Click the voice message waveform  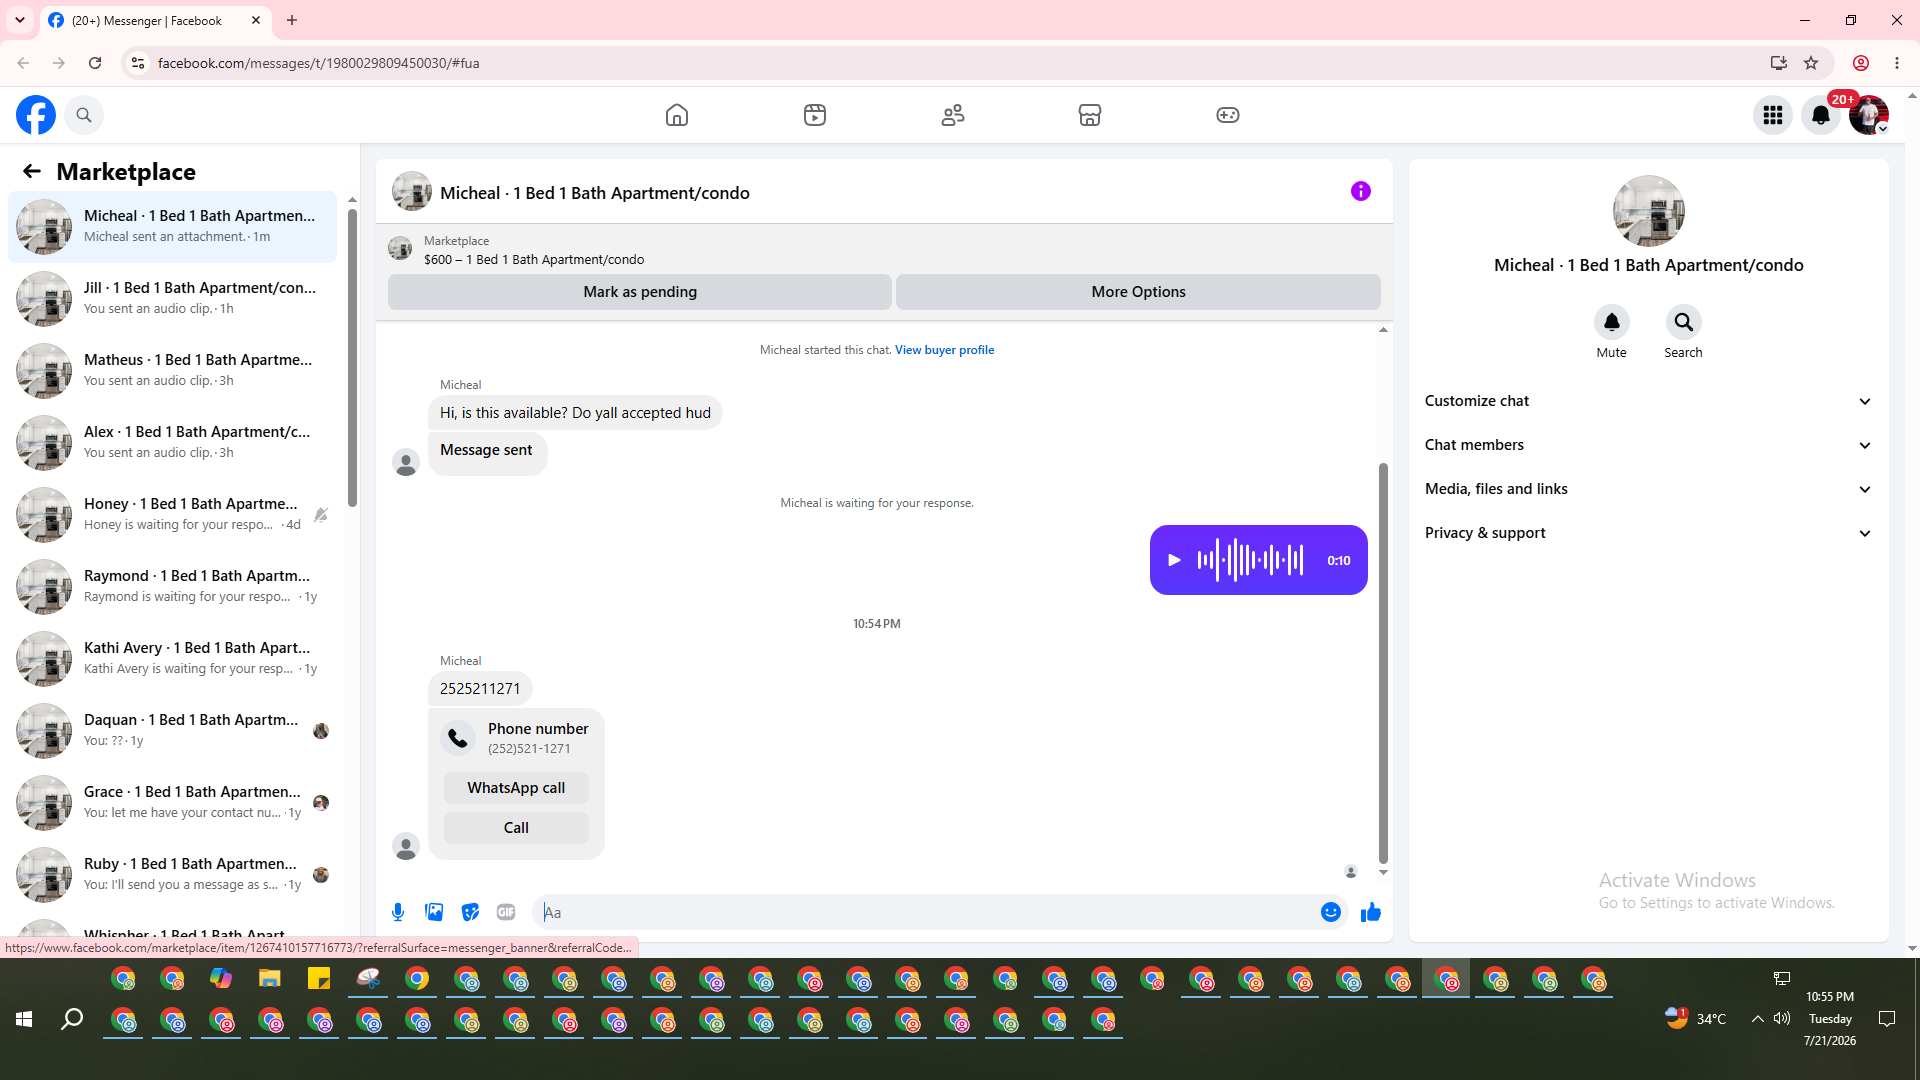click(x=1250, y=560)
